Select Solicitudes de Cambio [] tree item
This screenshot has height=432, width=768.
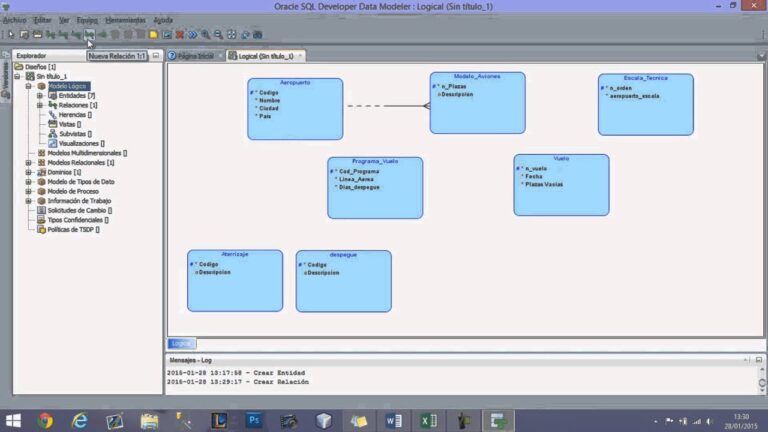point(79,211)
